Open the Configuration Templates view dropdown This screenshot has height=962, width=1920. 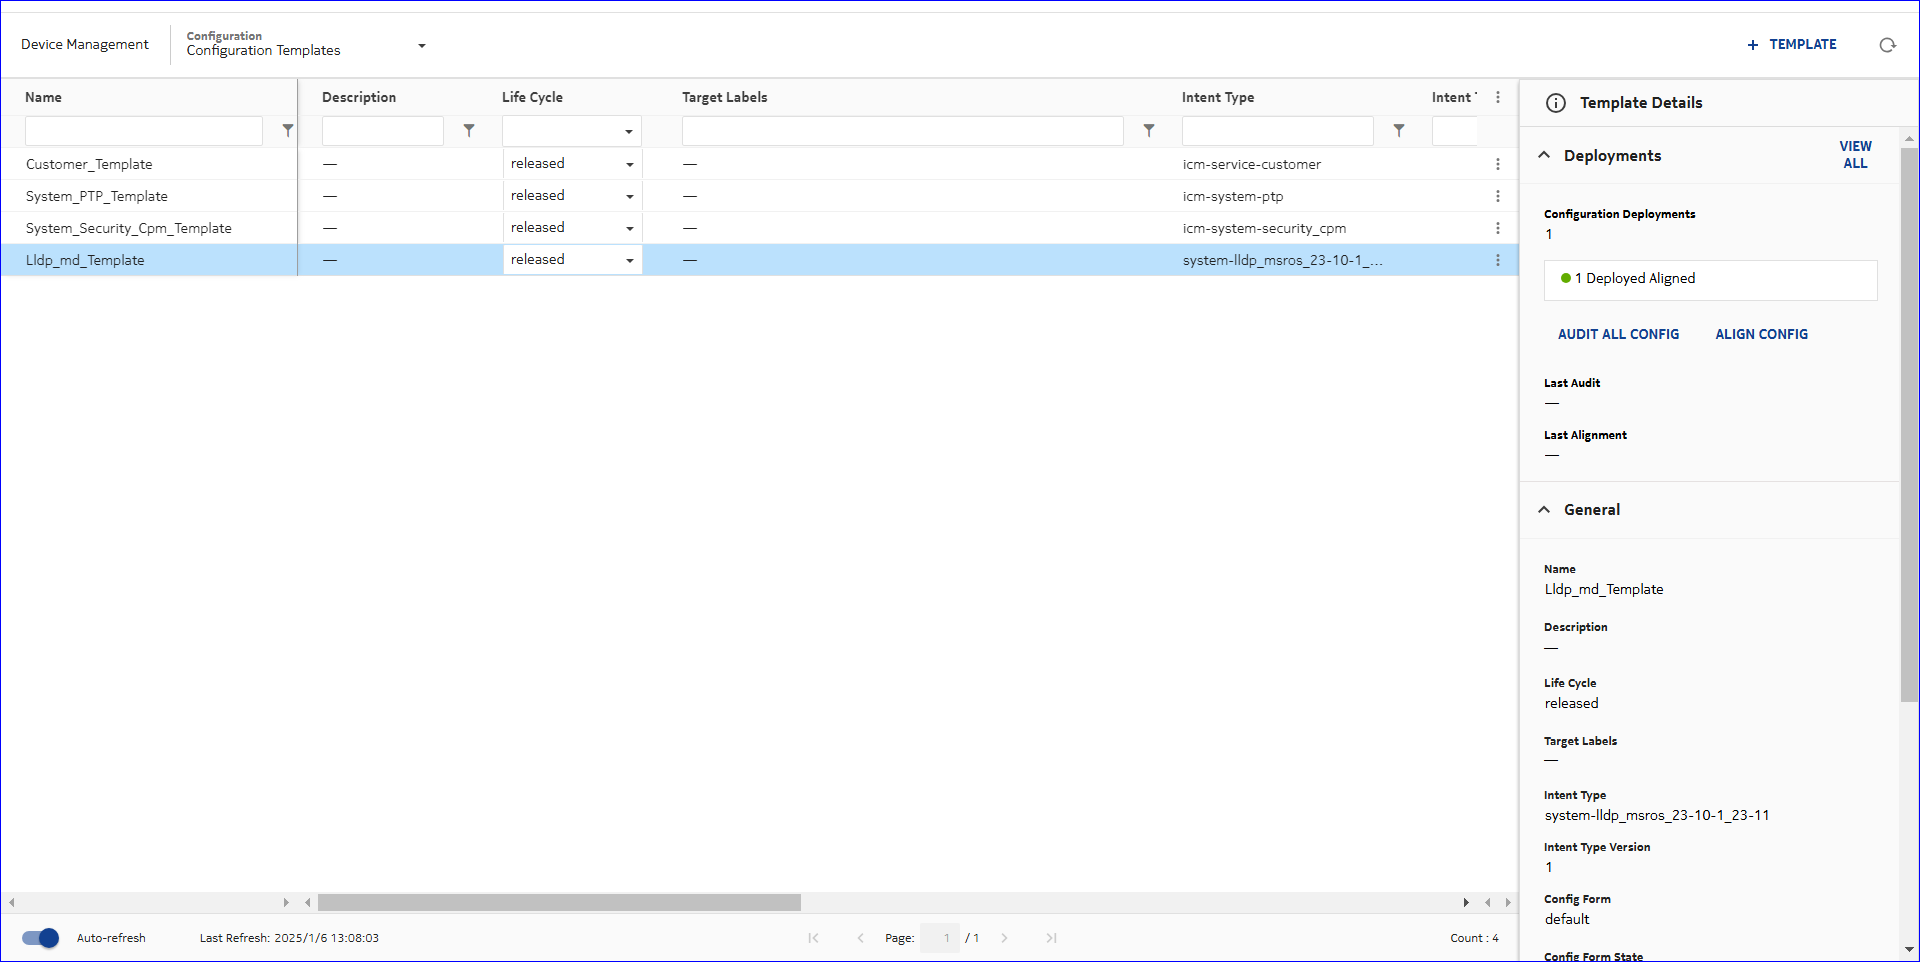[x=421, y=46]
